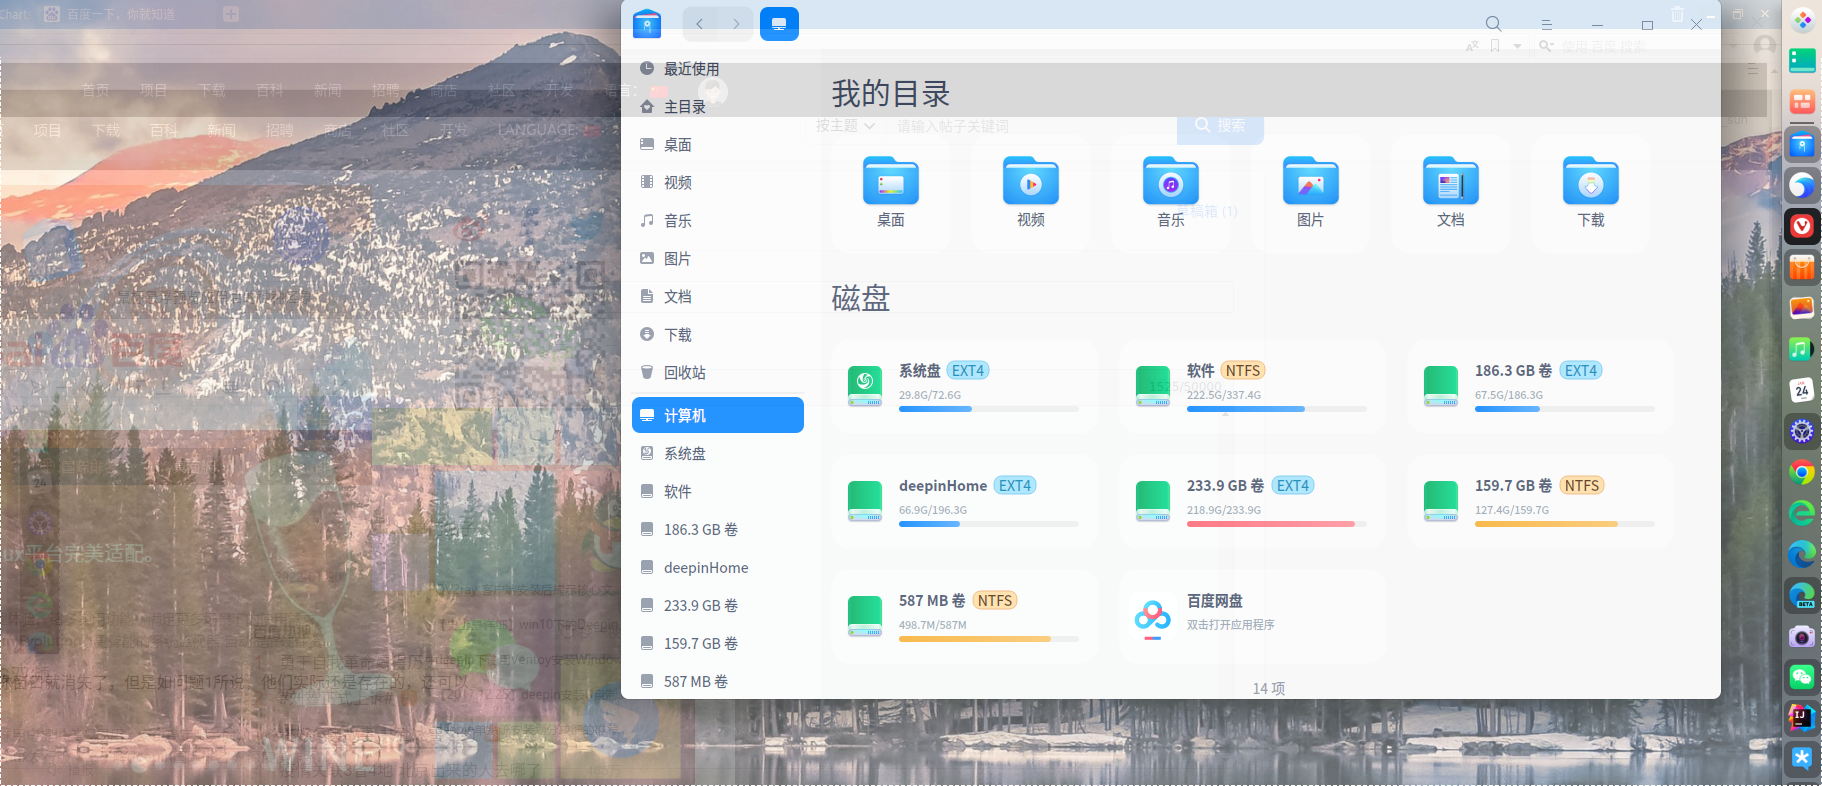The height and width of the screenshot is (786, 1822).
Task: Open 系统盘 in the sidebar
Action: point(718,454)
